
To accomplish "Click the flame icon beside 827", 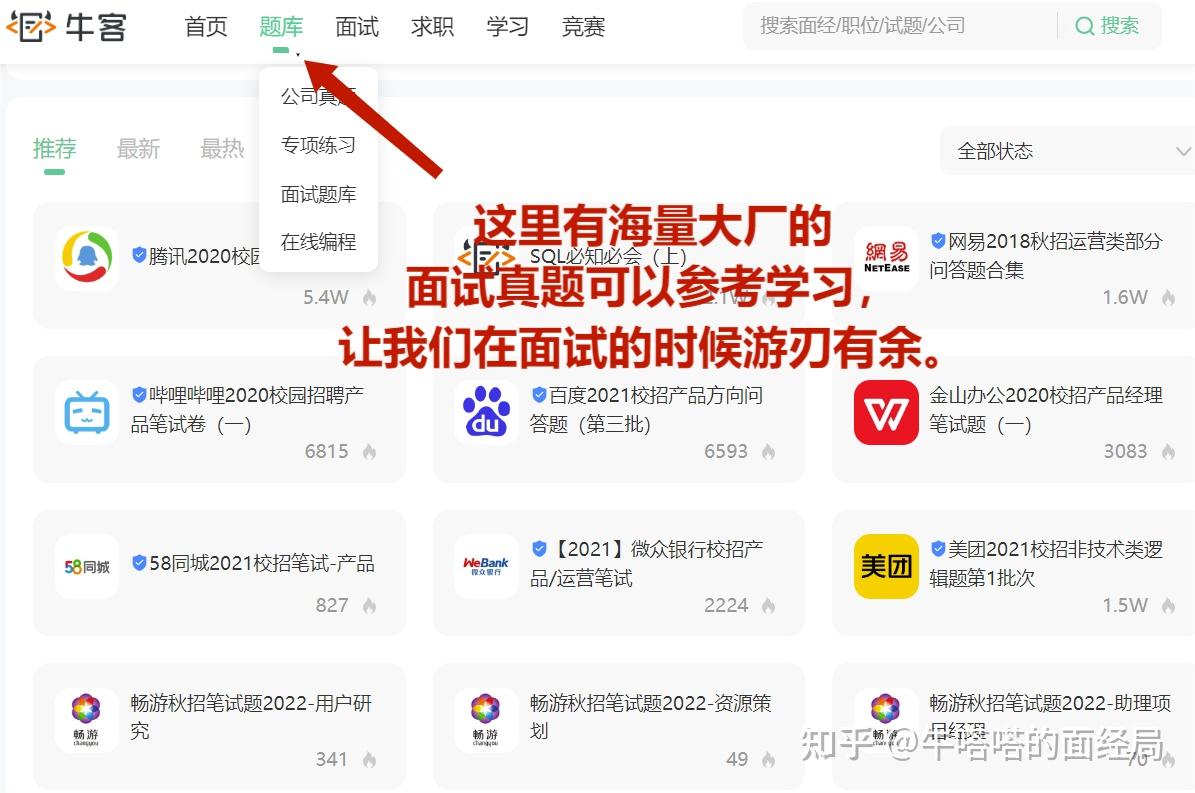I will click(370, 606).
